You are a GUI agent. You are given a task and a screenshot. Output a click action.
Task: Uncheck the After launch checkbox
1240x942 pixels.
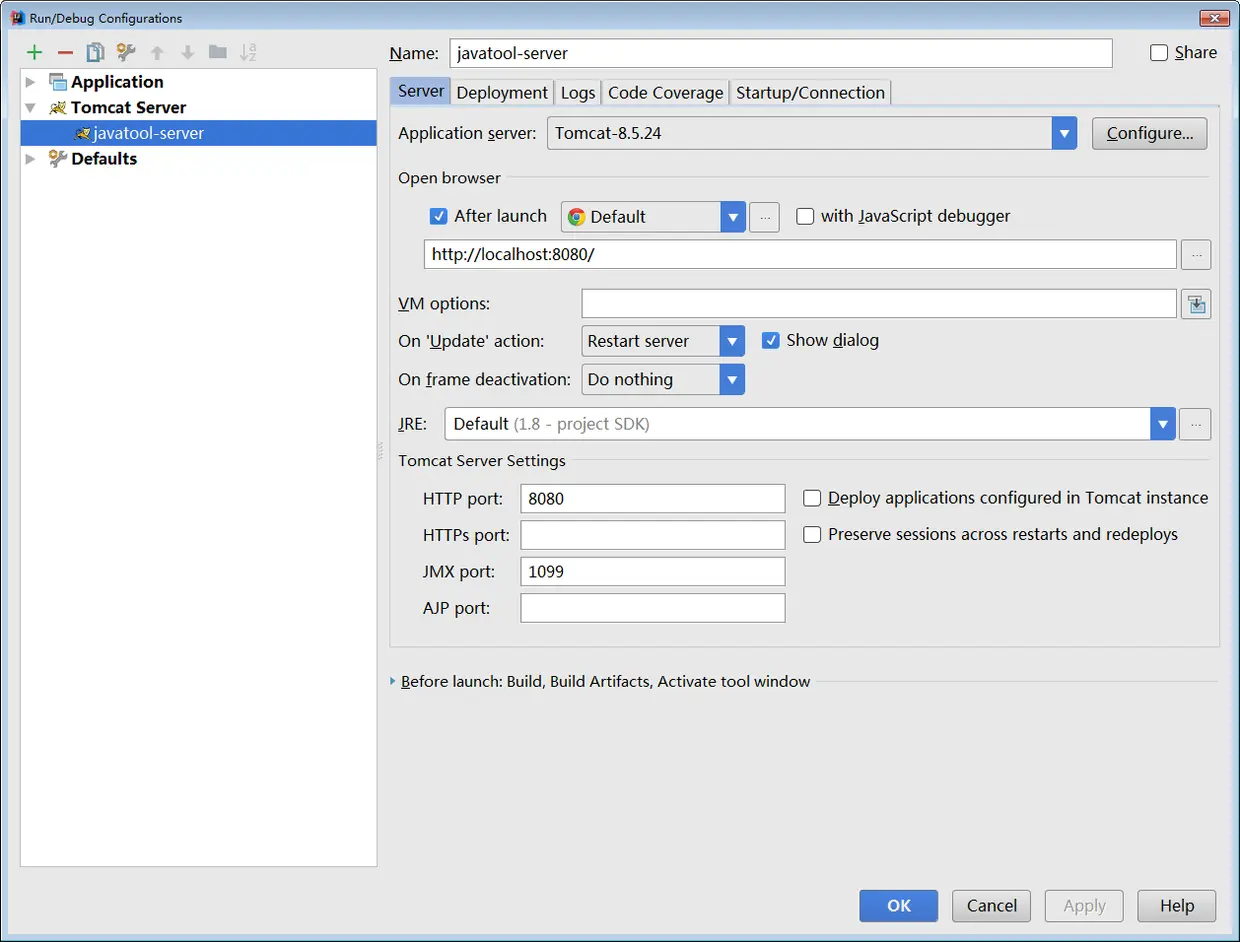pos(438,216)
